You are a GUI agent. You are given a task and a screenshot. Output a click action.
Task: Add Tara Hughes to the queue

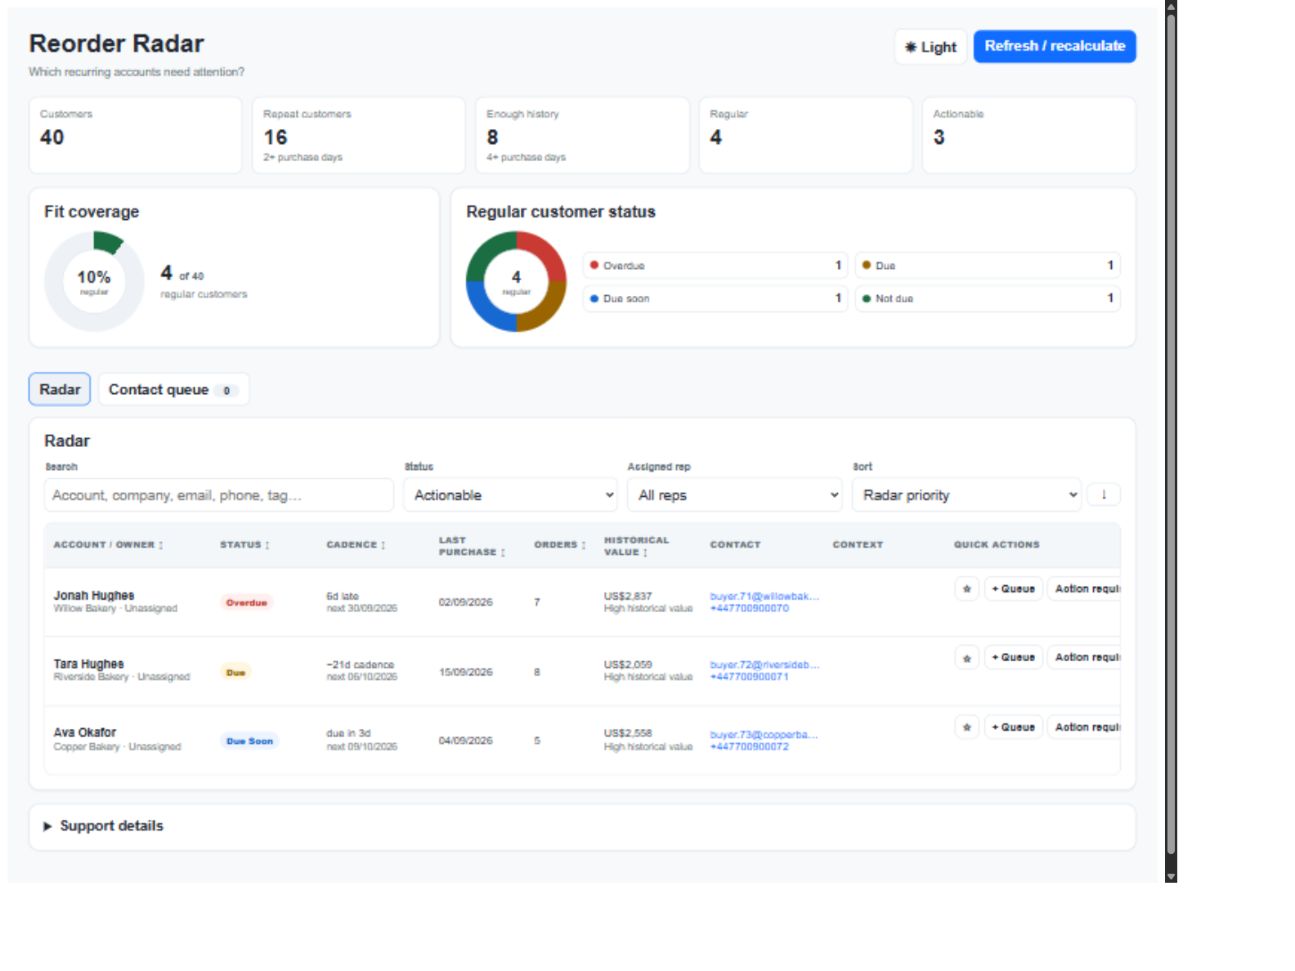coord(1014,658)
